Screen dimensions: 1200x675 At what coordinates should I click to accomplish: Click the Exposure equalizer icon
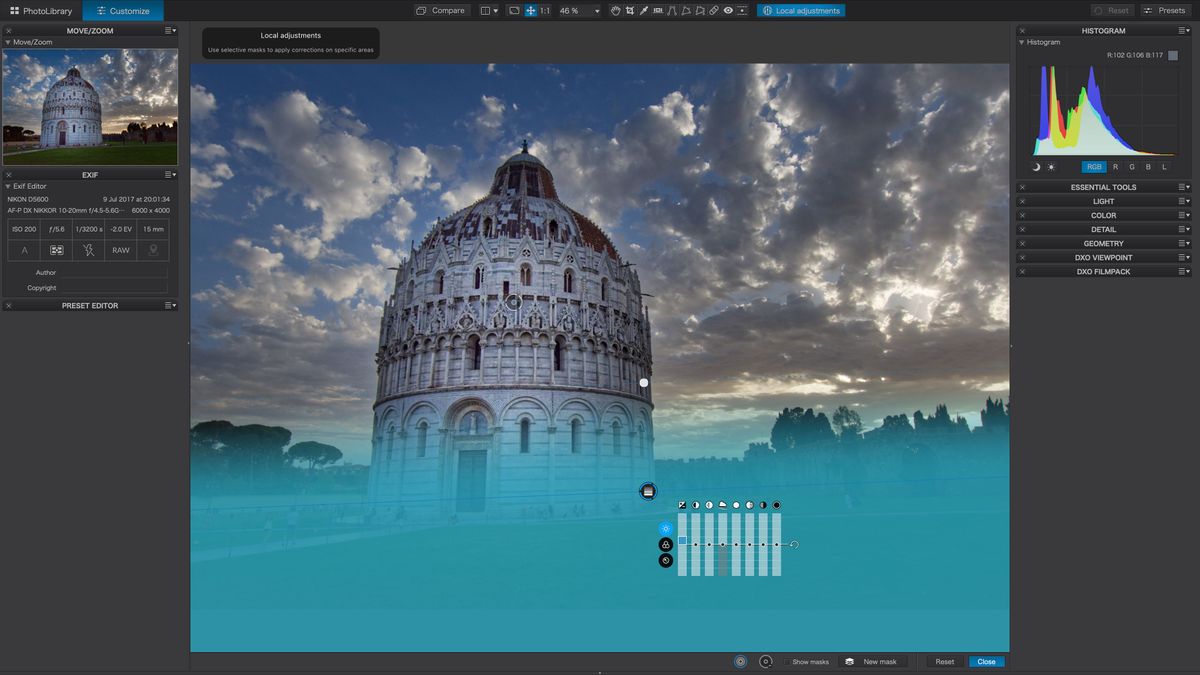[682, 505]
